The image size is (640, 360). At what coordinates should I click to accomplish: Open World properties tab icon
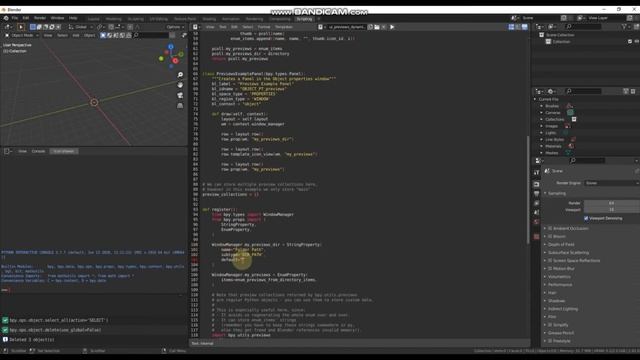click(536, 222)
